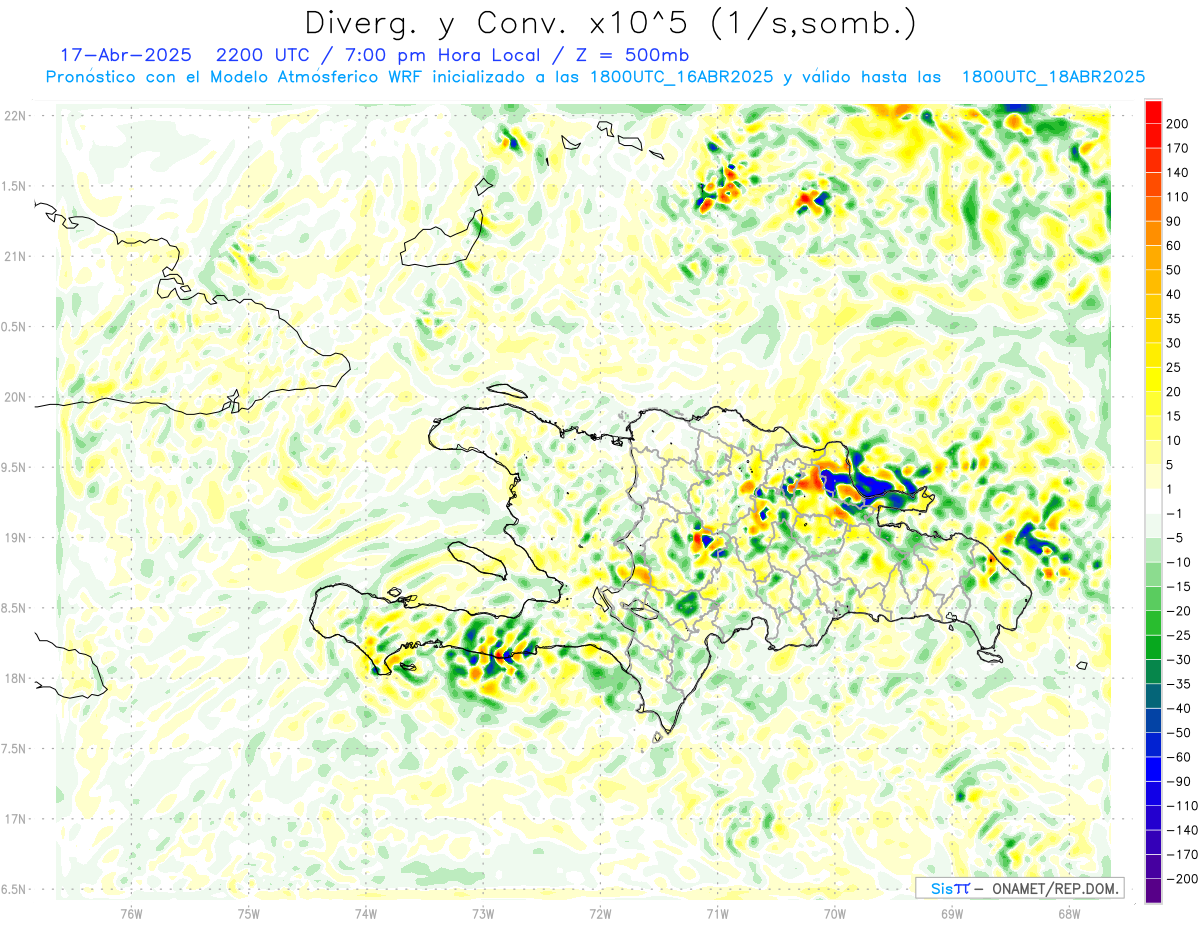The image size is (1200, 927).
Task: Click the '20N' latitude label
Action: pyautogui.click(x=14, y=397)
